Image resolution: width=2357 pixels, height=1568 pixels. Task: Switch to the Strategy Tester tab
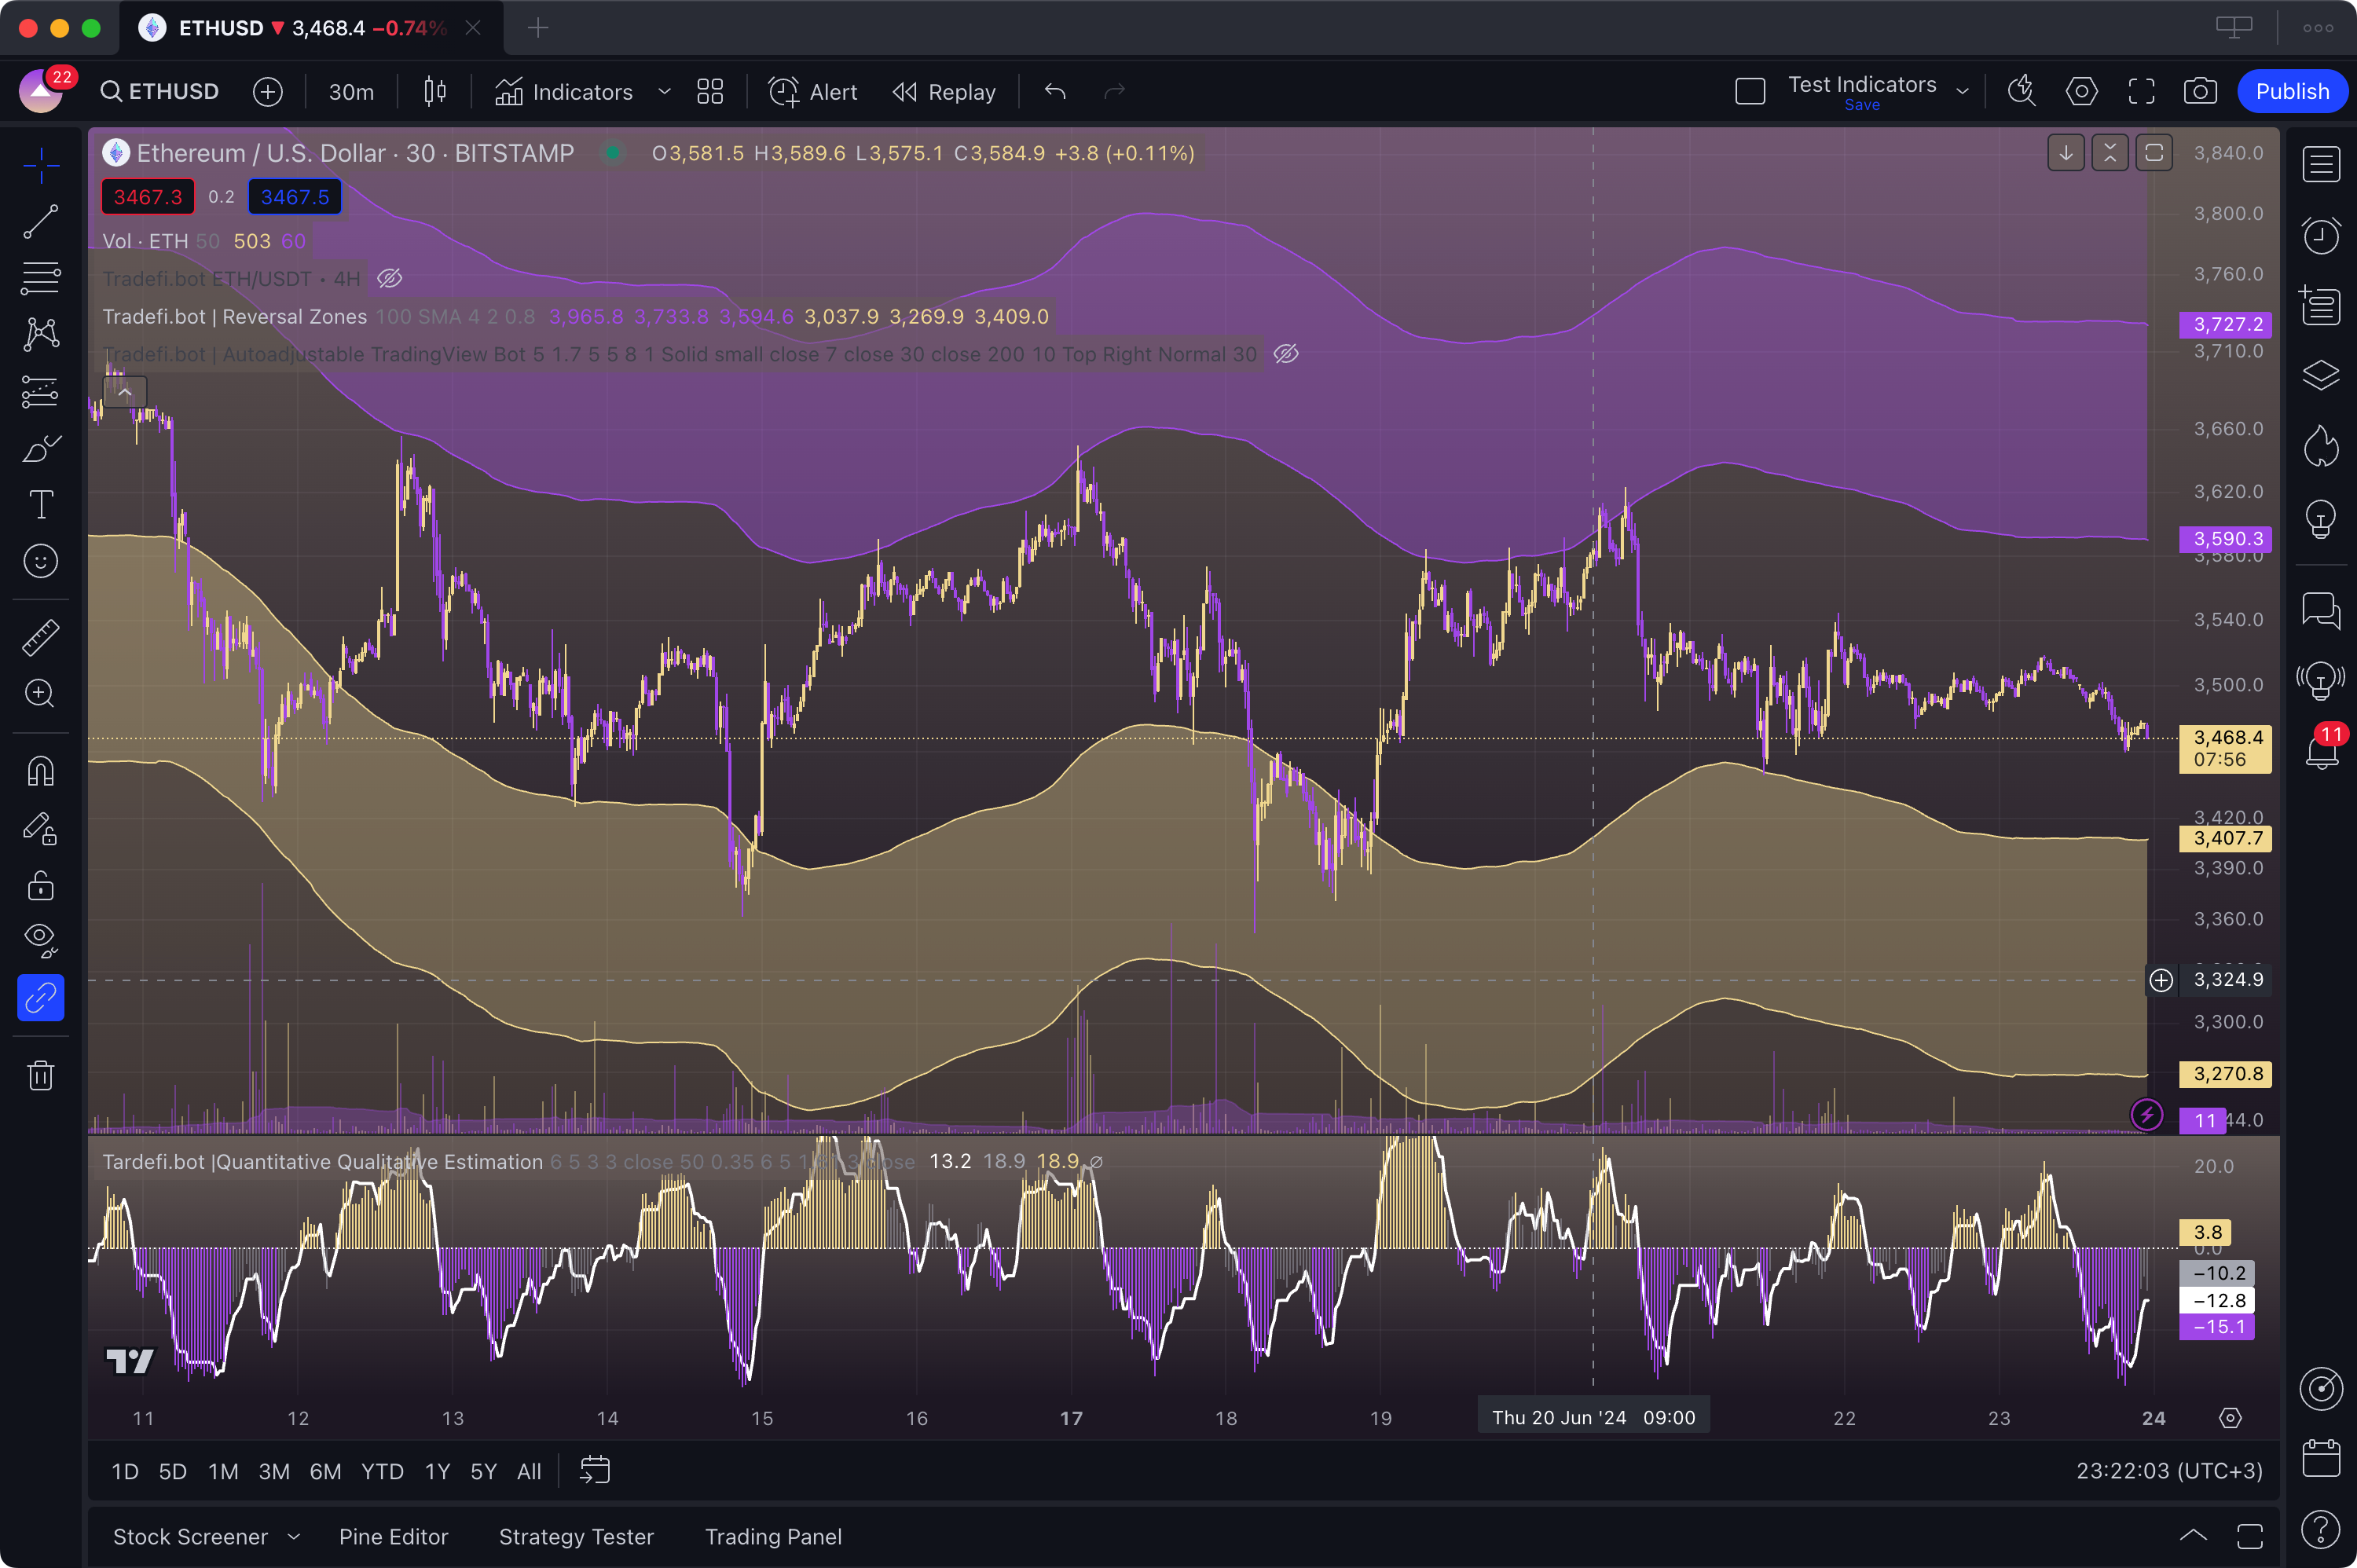coord(576,1537)
